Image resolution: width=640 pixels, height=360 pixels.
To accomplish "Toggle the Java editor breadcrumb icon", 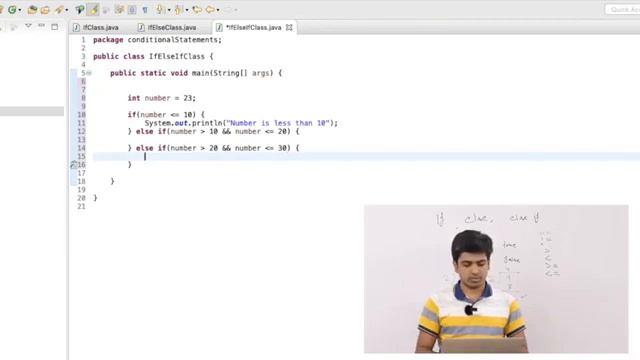I will click(x=80, y=9).
